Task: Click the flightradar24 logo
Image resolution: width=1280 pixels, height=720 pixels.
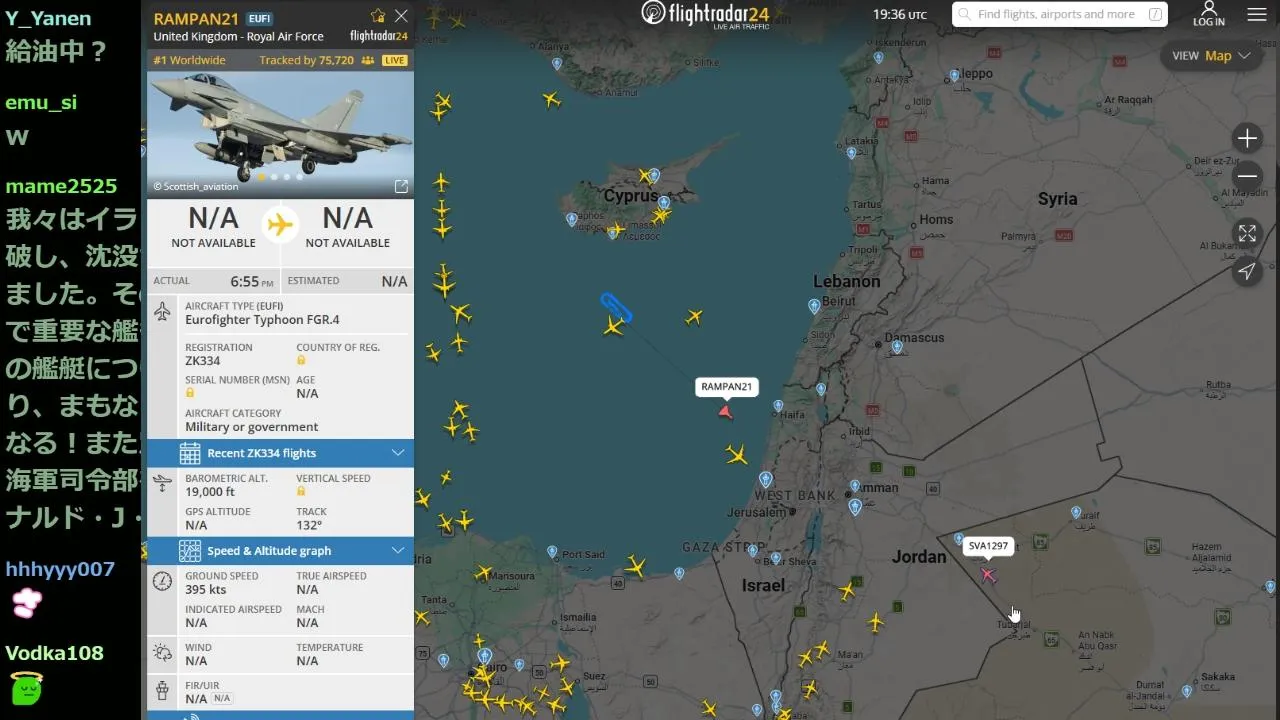Action: pyautogui.click(x=705, y=14)
